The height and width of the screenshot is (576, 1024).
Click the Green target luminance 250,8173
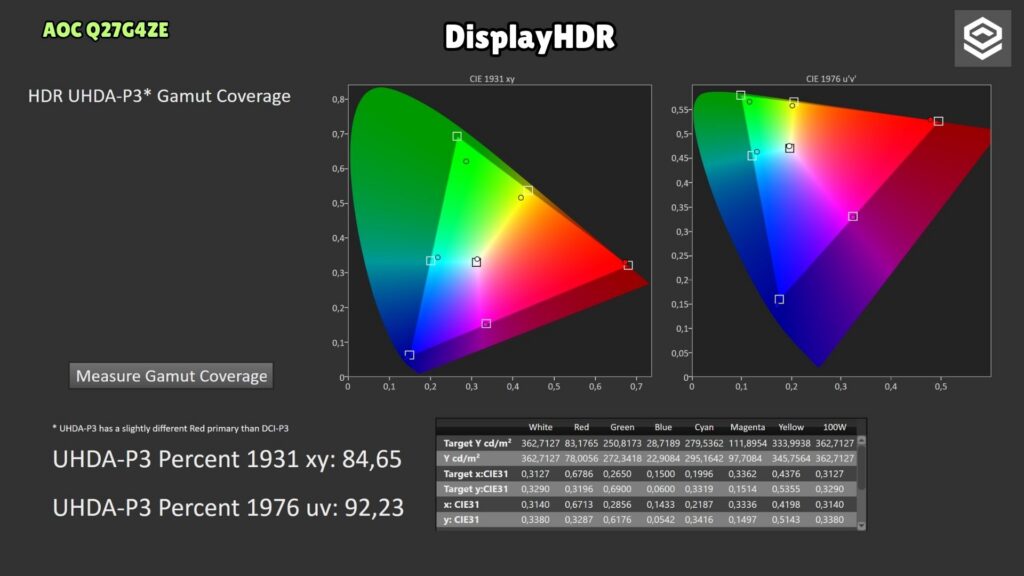click(622, 443)
